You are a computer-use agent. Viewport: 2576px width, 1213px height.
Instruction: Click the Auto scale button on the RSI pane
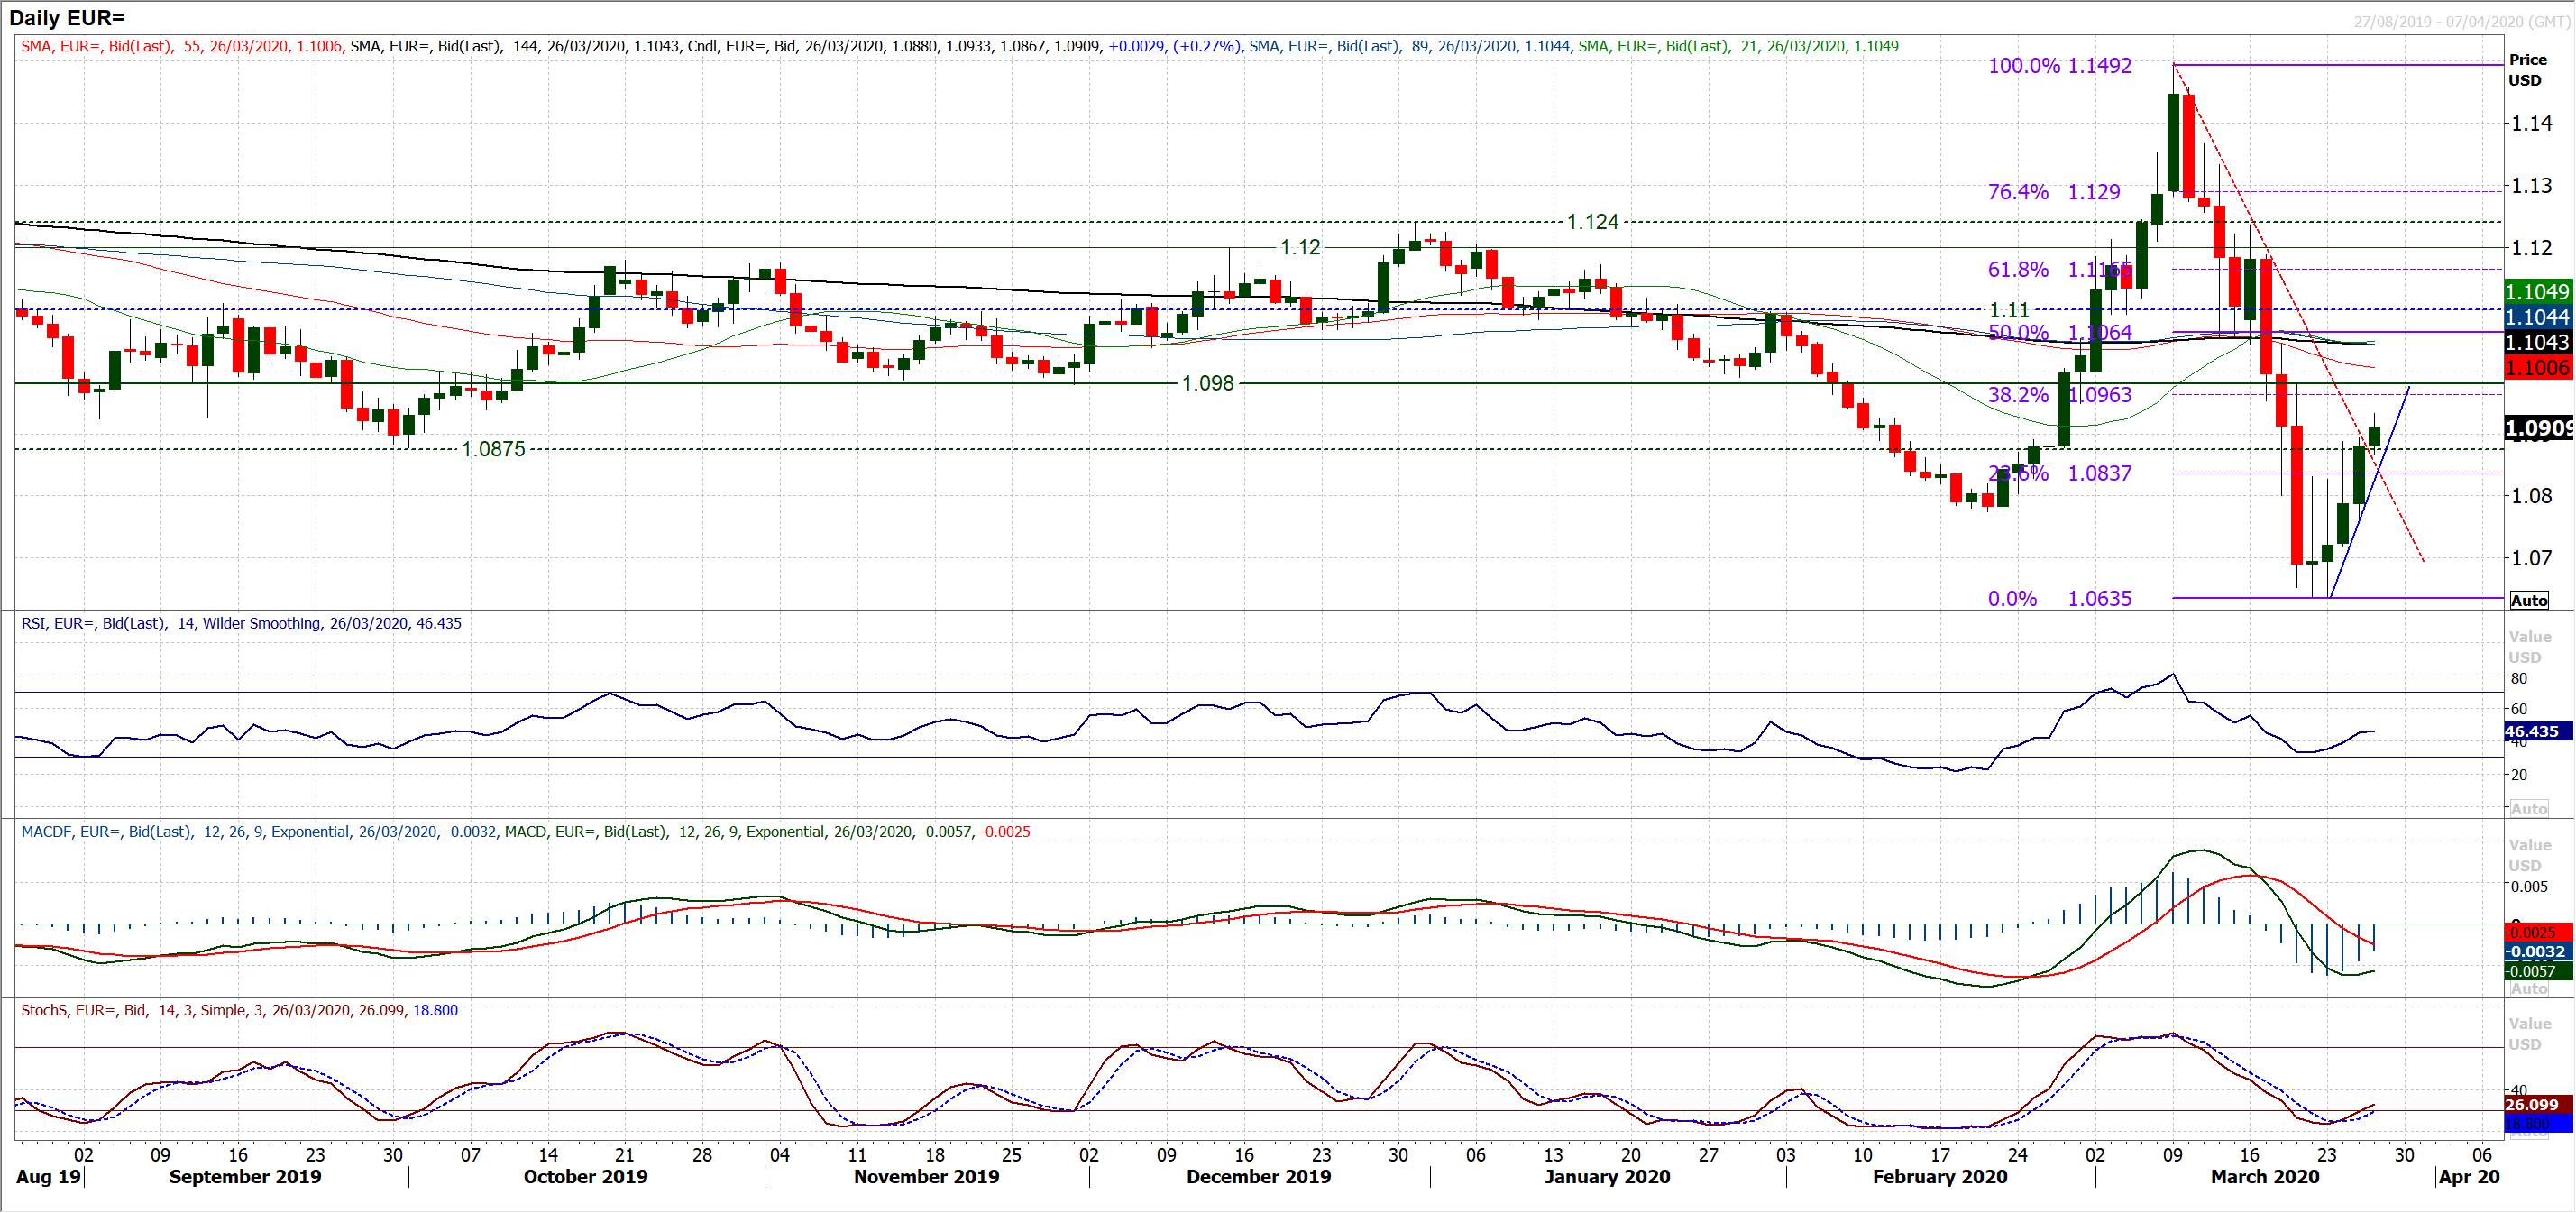point(2529,808)
